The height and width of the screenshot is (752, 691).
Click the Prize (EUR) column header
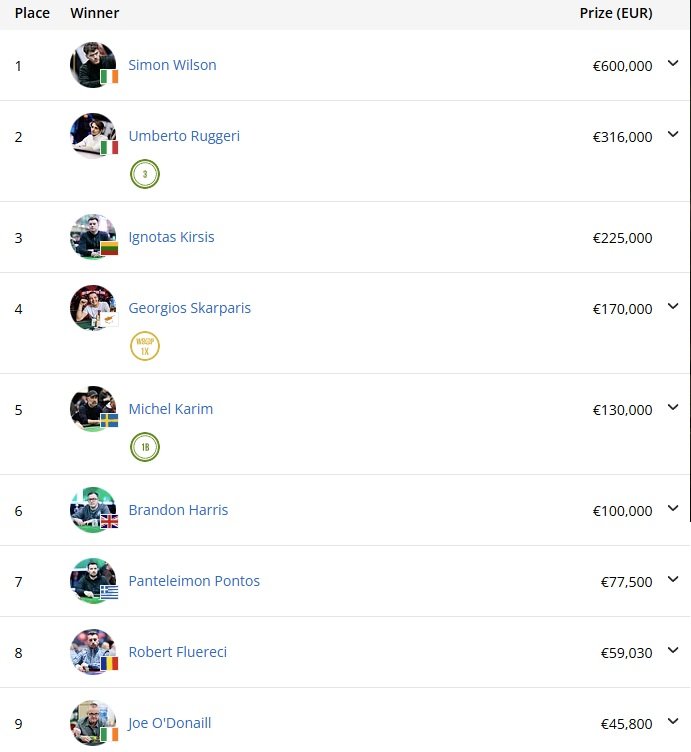pyautogui.click(x=616, y=13)
